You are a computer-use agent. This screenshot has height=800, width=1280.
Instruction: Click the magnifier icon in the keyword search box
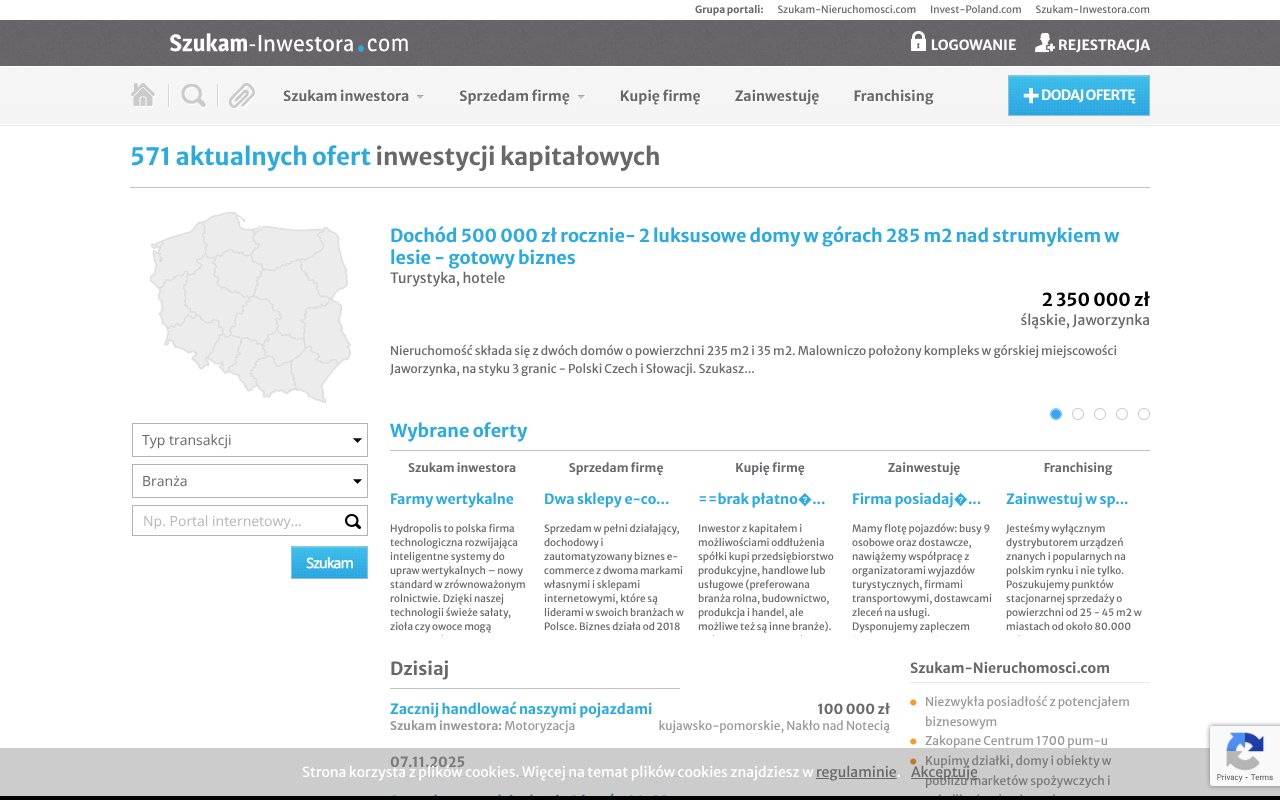[352, 520]
